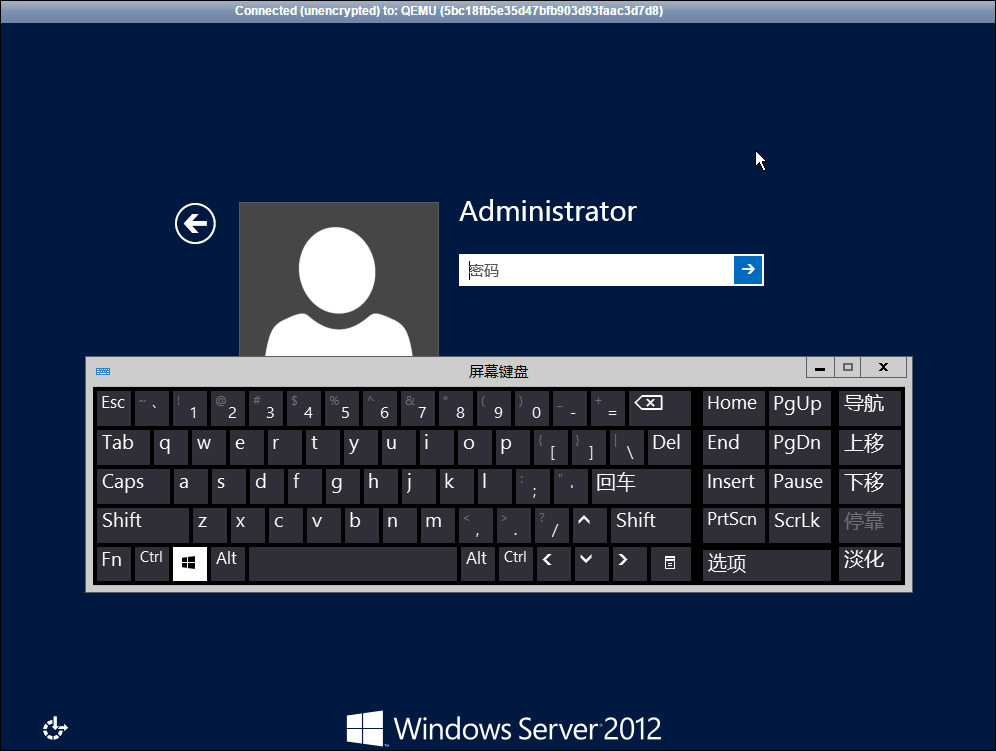Tap the PgUp key
The image size is (996, 751).
coord(799,408)
